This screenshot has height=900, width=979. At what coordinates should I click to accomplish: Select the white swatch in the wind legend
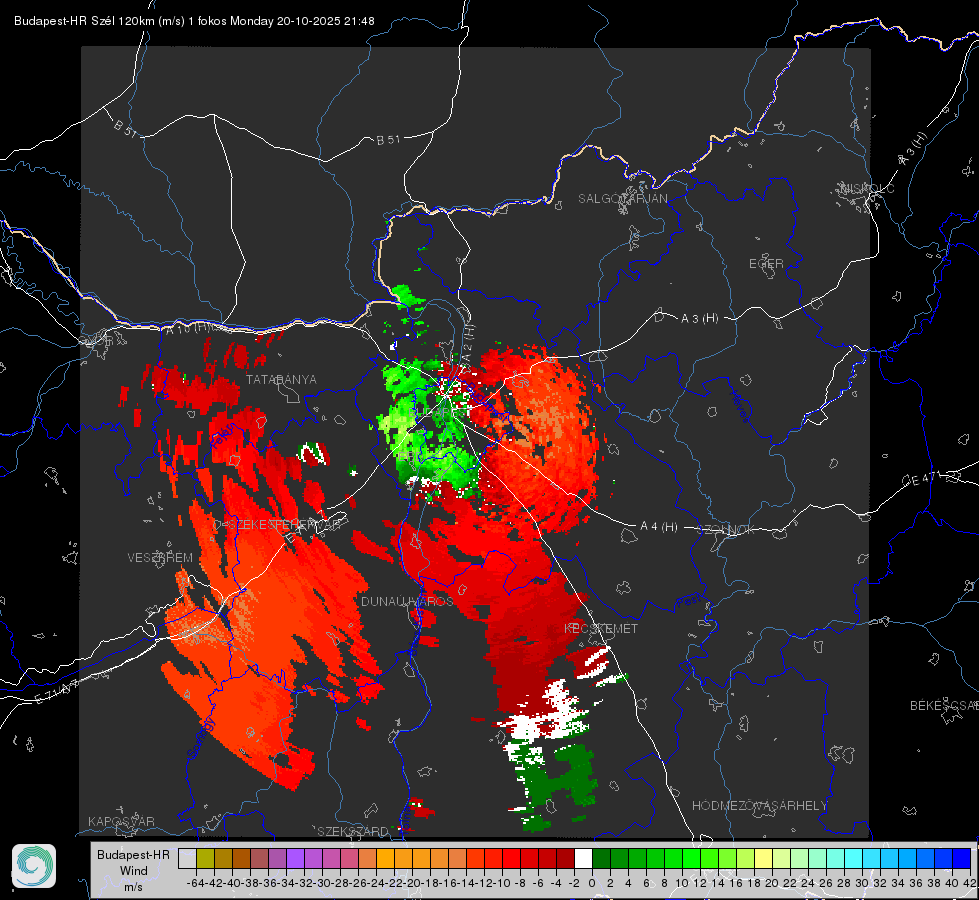pyautogui.click(x=583, y=858)
